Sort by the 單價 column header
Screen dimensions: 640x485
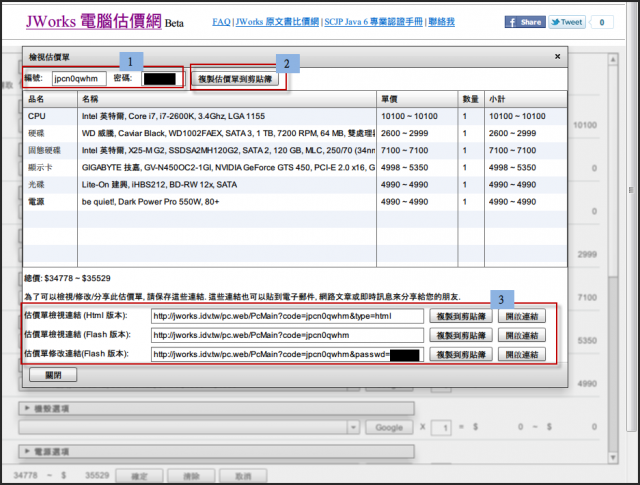point(417,99)
